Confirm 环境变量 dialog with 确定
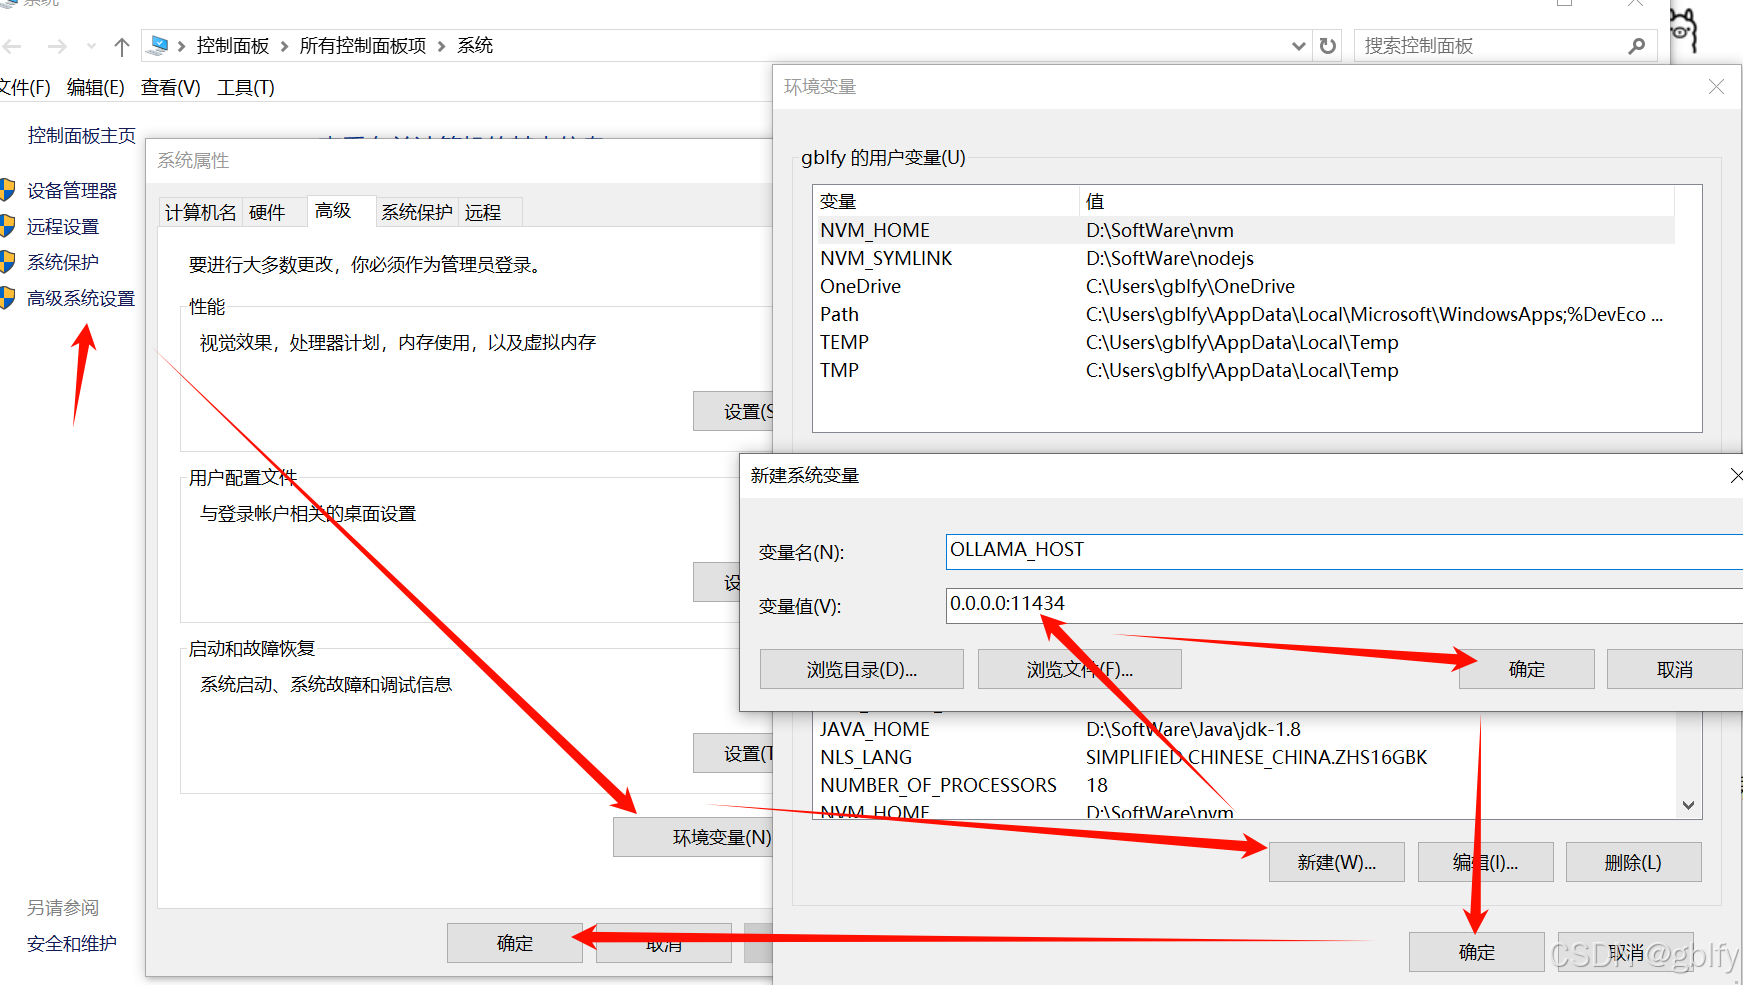The image size is (1743, 985). point(1477,952)
